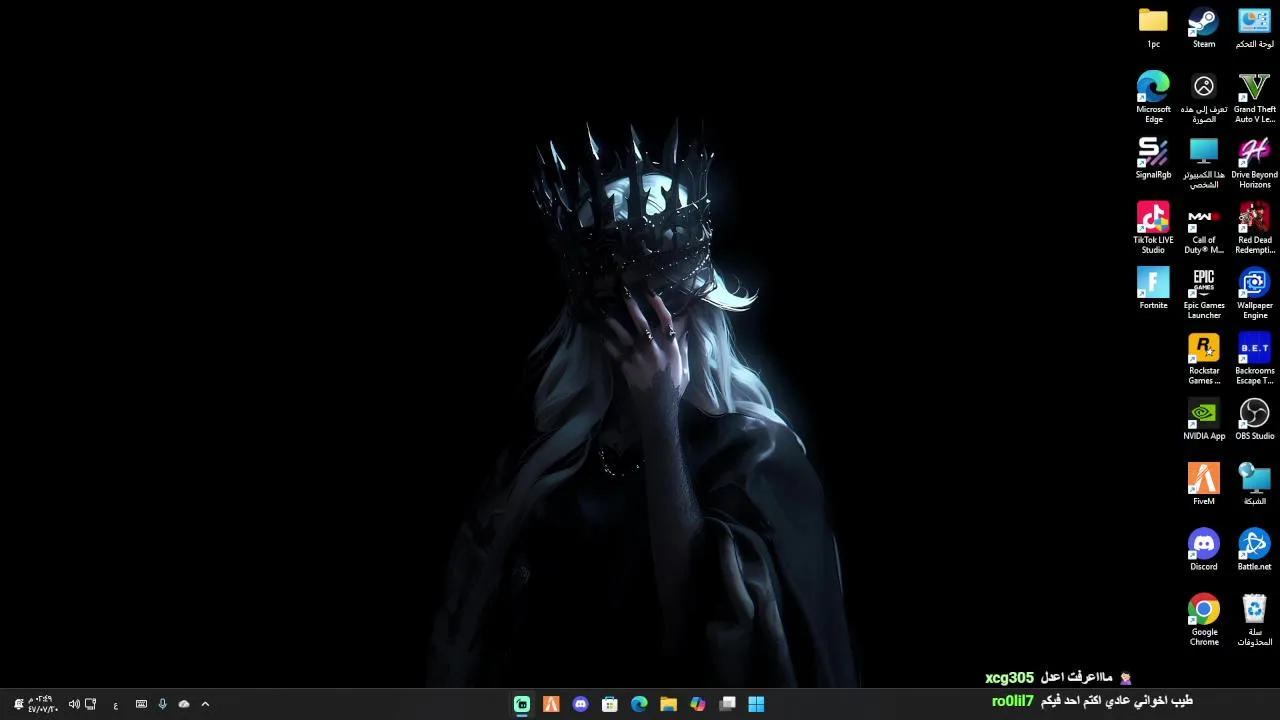Launch Call of Duty shortcut
The image size is (1280, 720).
pos(1204,228)
